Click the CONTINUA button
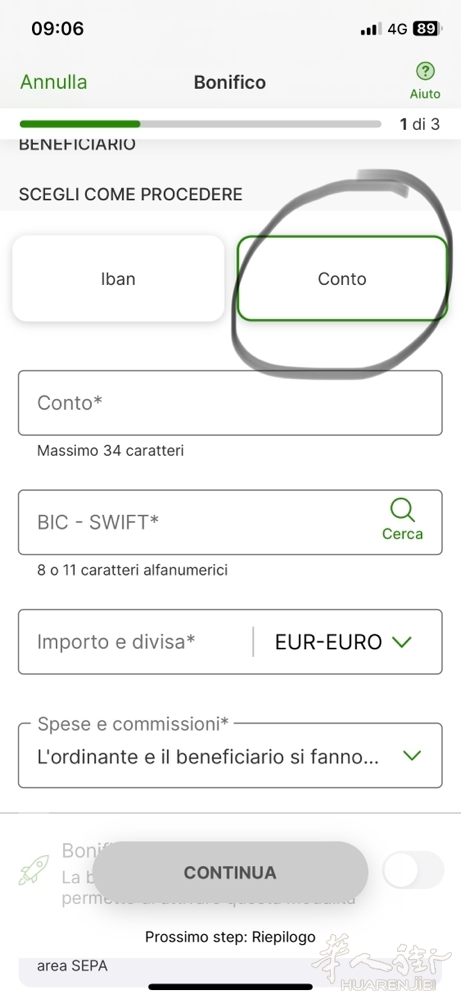461x1000 pixels. point(230,872)
